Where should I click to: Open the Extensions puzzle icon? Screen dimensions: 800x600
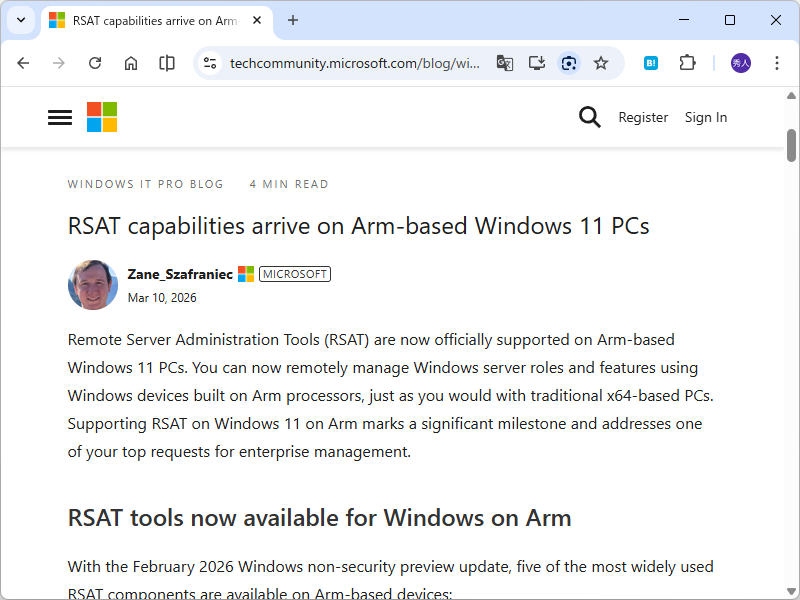[687, 63]
